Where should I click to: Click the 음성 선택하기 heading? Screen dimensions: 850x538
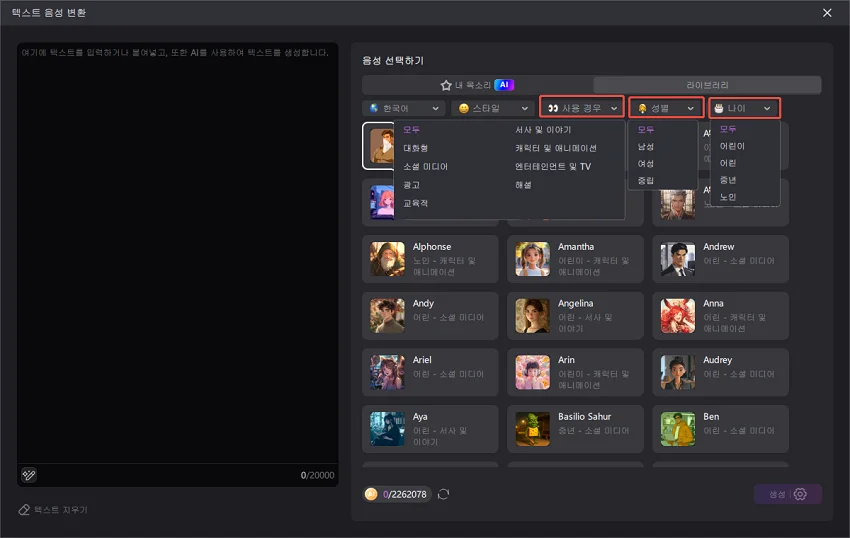(x=392, y=61)
